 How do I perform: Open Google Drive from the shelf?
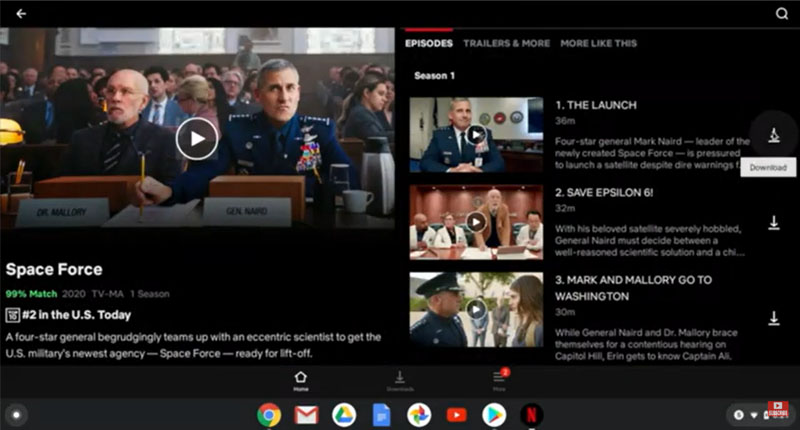click(x=344, y=415)
